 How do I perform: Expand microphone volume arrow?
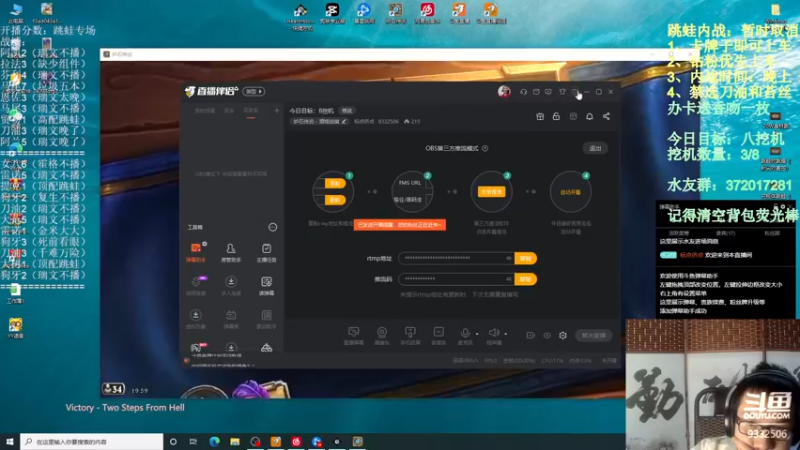(x=477, y=334)
